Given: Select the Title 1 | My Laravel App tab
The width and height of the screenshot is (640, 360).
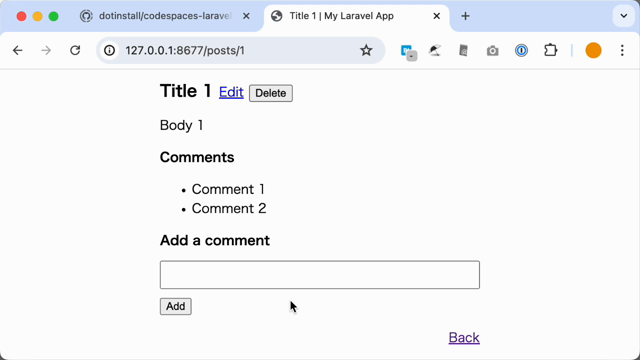Looking at the screenshot, I should (342, 16).
